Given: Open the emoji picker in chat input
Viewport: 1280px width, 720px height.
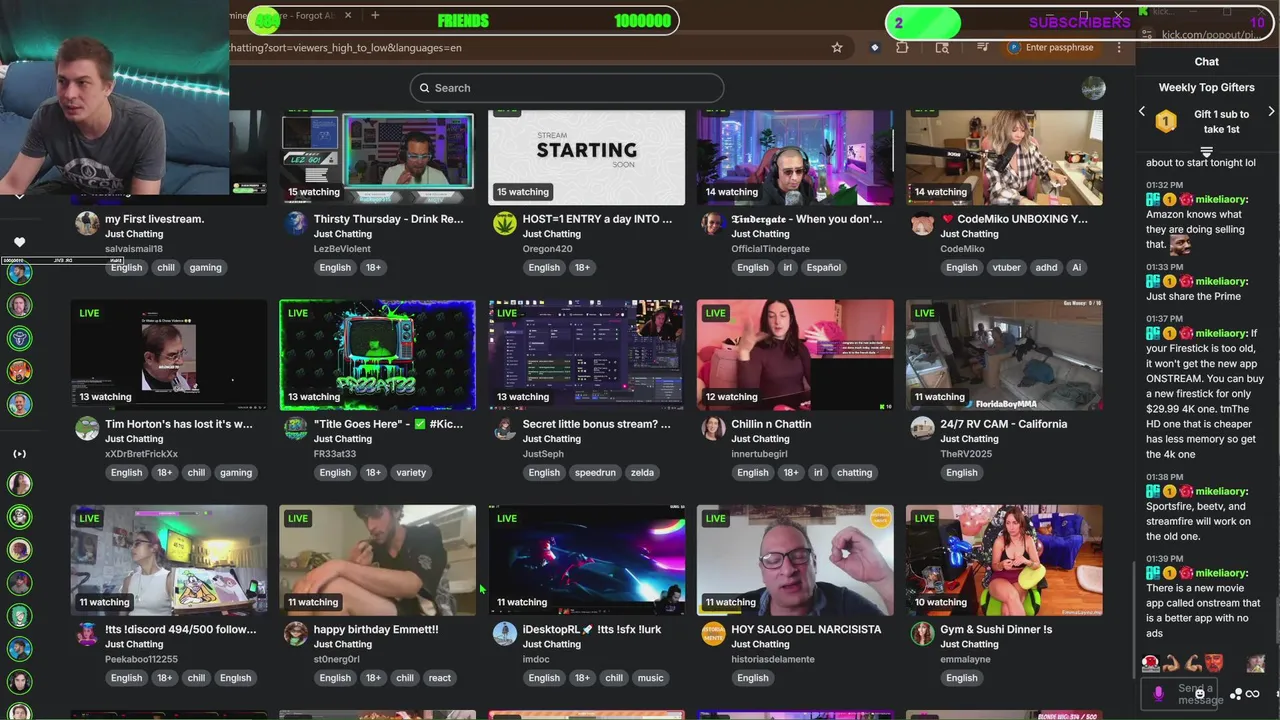Looking at the screenshot, I should click(1200, 693).
